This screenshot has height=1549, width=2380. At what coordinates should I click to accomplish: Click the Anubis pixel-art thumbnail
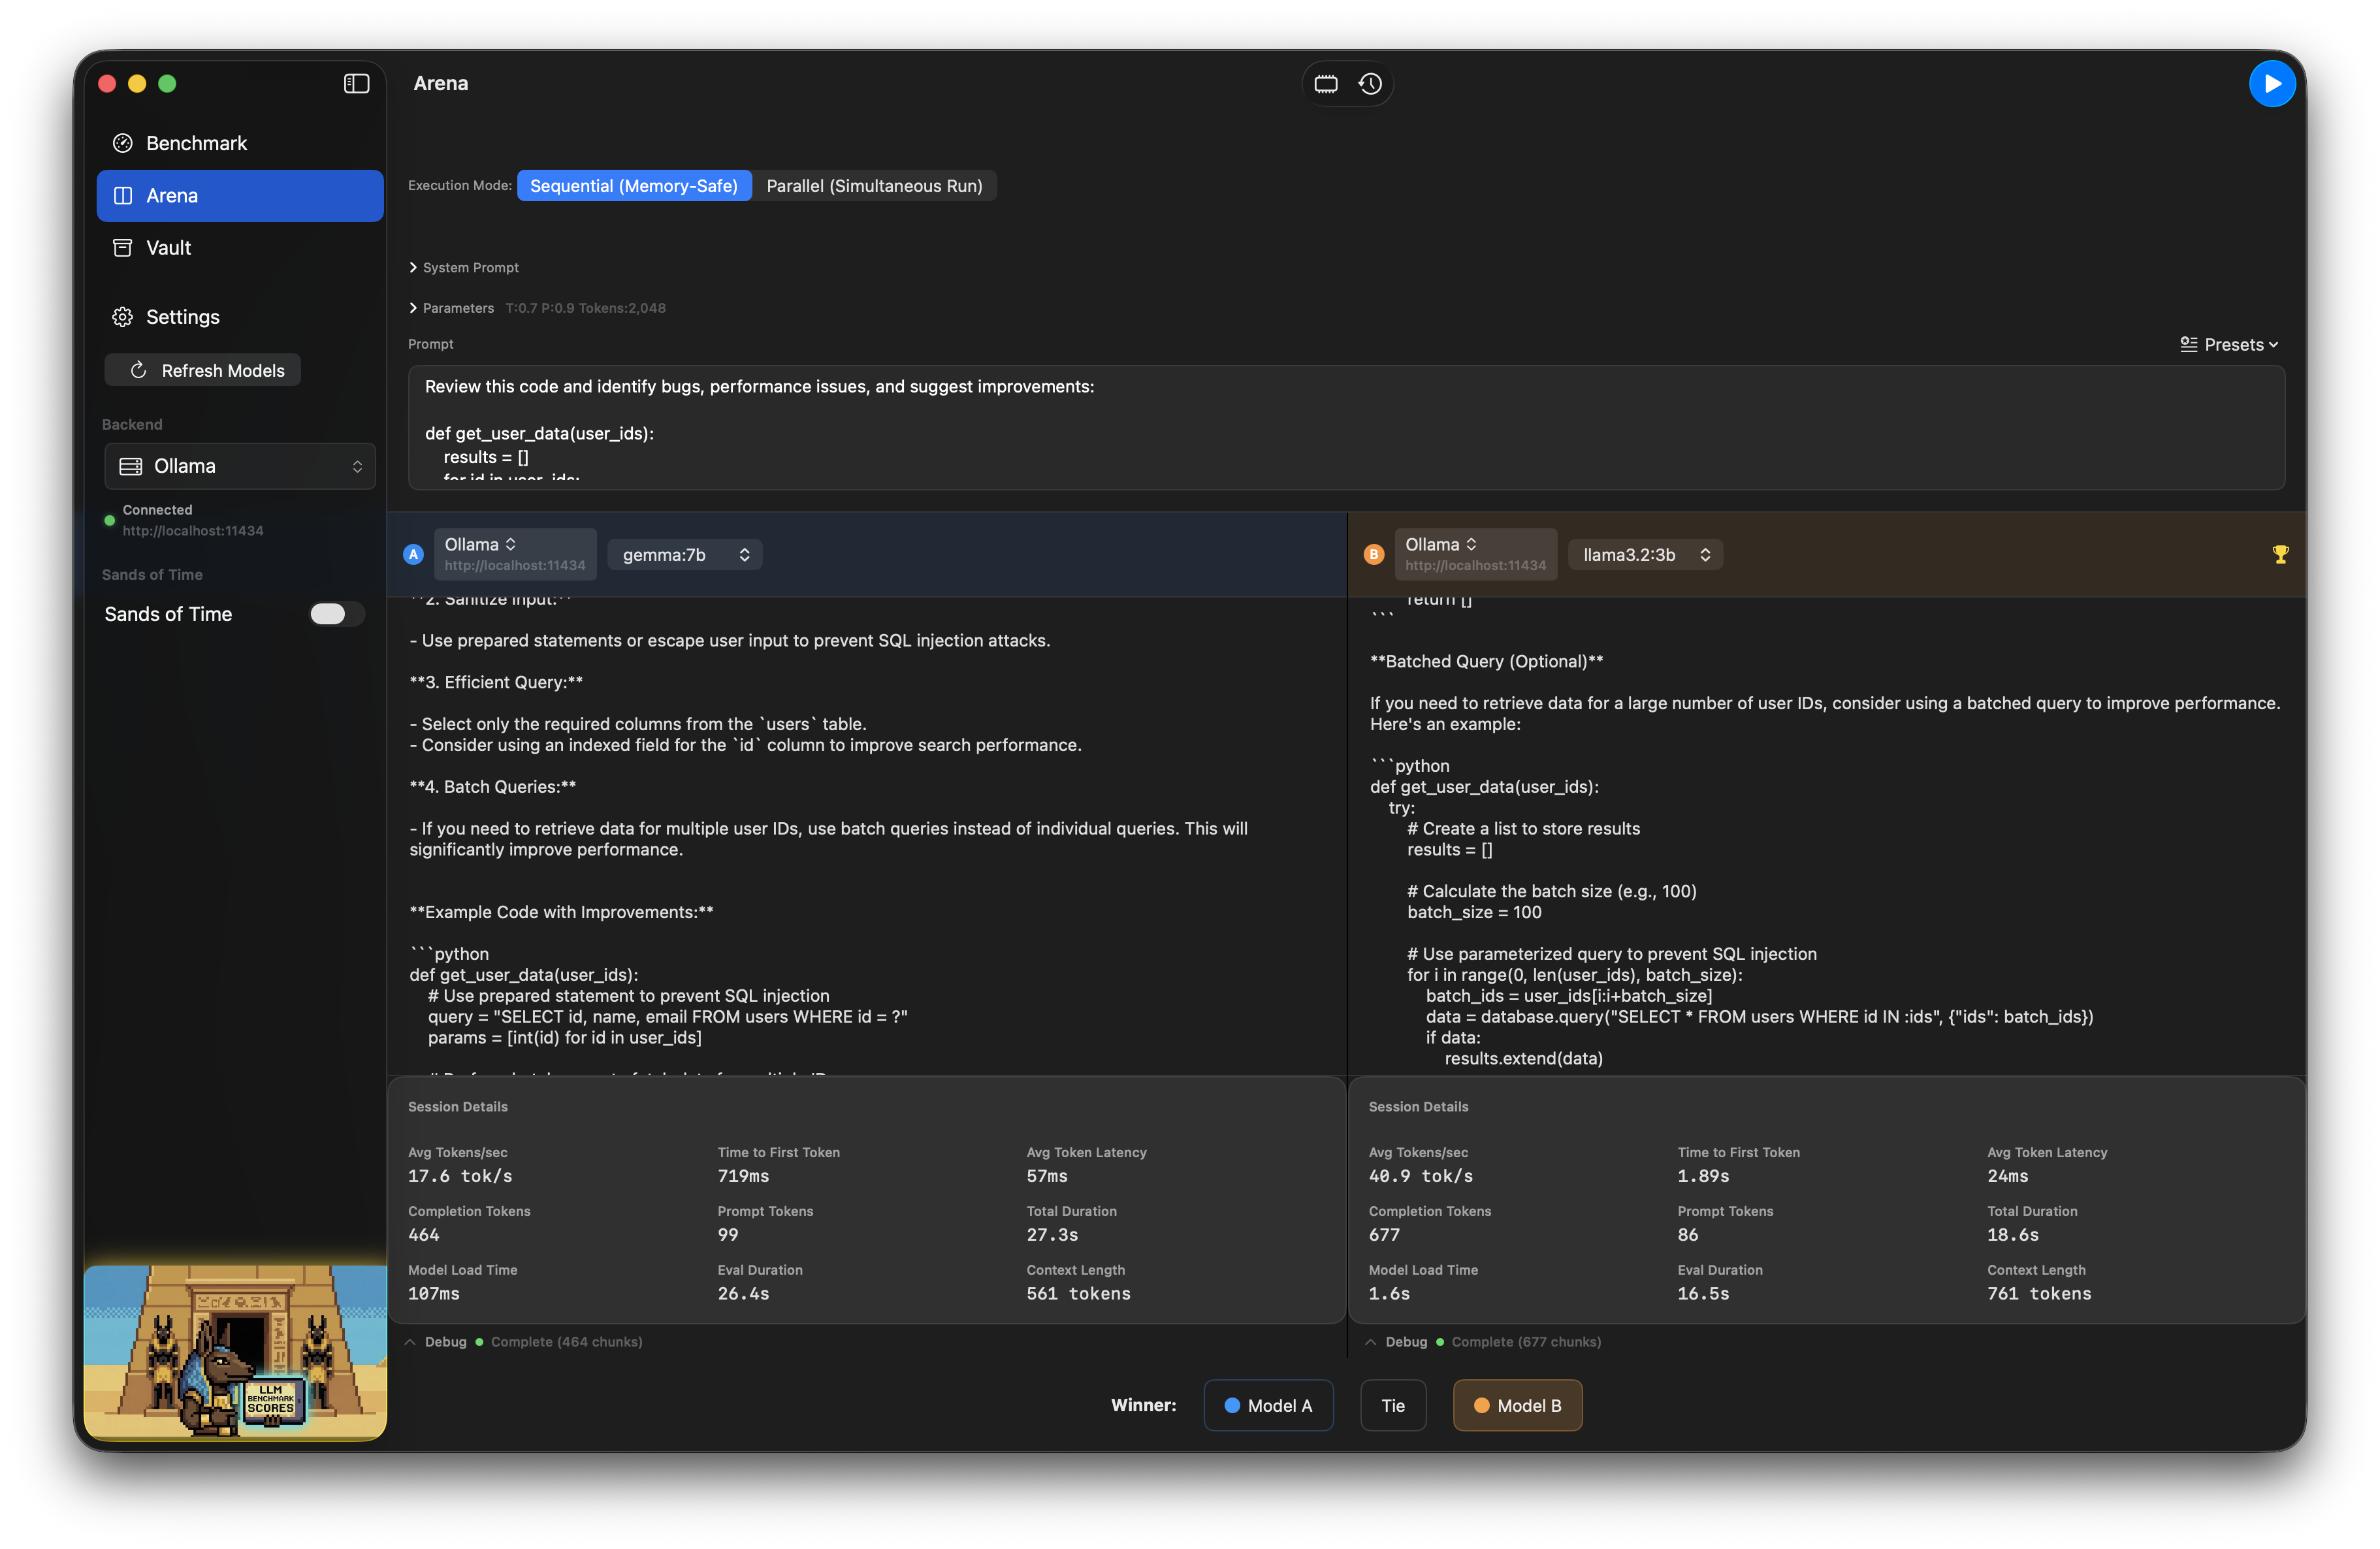pos(236,1352)
